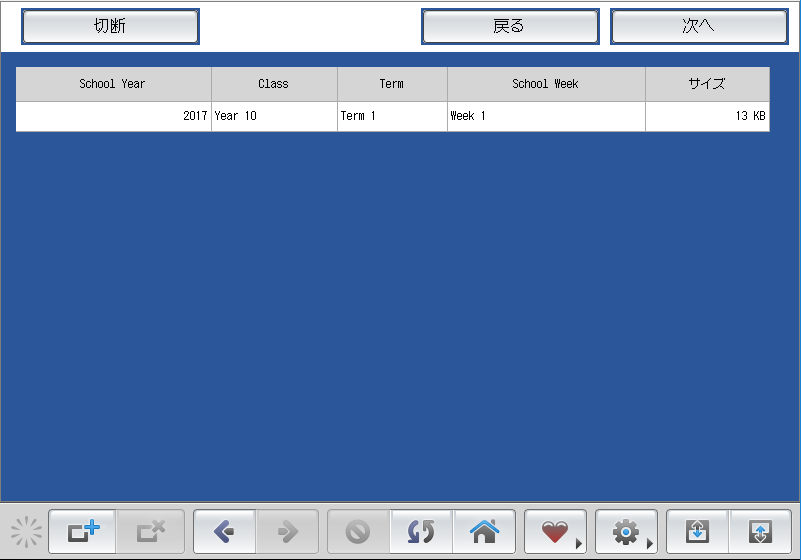801x560 pixels.
Task: Click the up-down transfer arrow icon
Action: point(760,531)
